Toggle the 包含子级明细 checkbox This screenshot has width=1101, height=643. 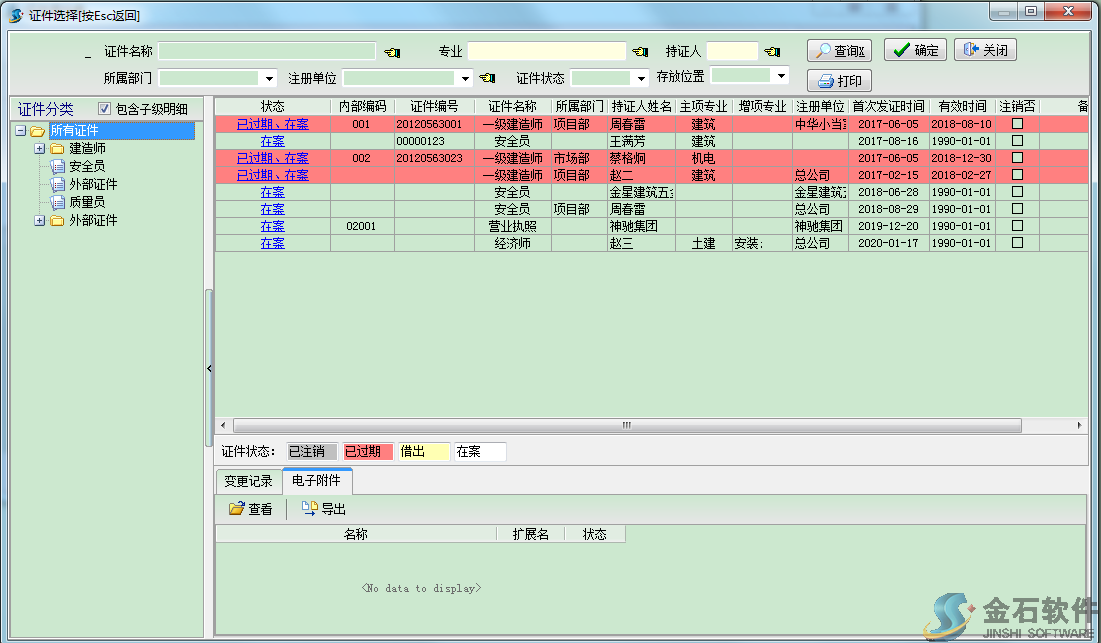[x=104, y=109]
